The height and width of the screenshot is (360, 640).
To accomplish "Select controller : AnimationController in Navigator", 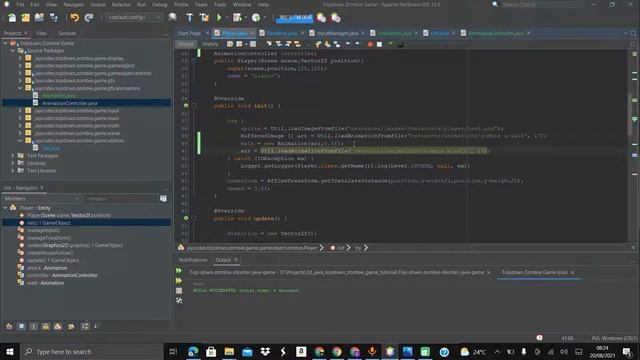I will click(x=62, y=275).
